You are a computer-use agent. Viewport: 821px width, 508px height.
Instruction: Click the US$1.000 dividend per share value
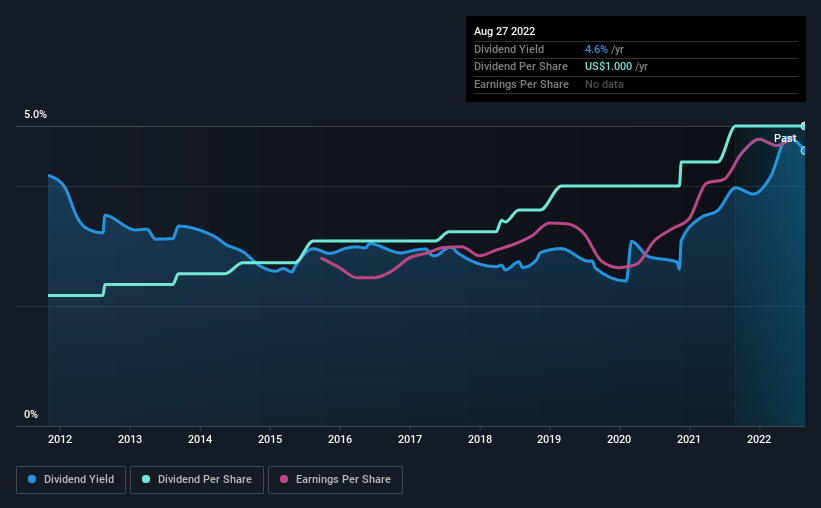(x=608, y=67)
